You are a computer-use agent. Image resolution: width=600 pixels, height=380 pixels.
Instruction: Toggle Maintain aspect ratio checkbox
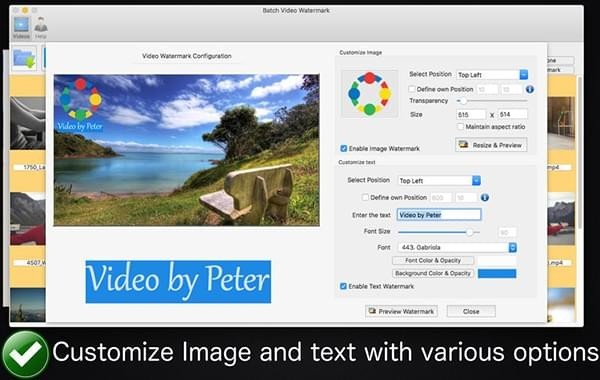pos(460,127)
